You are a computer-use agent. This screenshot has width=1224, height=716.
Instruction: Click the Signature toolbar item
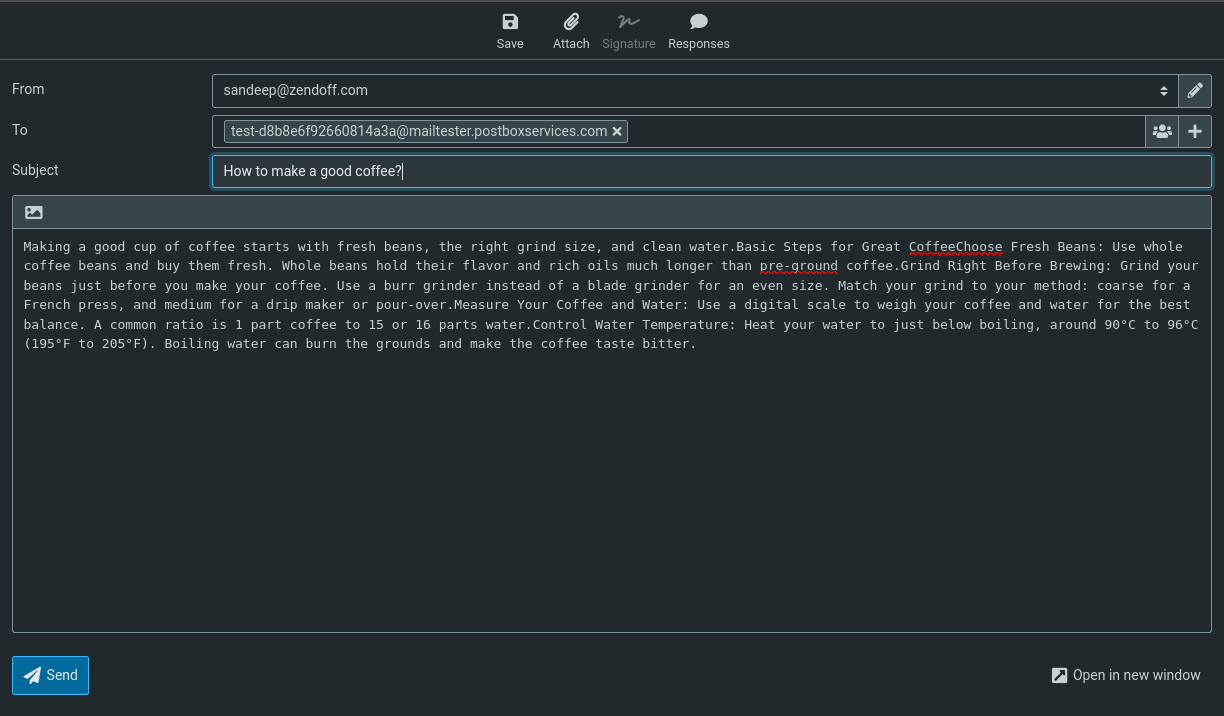point(629,31)
